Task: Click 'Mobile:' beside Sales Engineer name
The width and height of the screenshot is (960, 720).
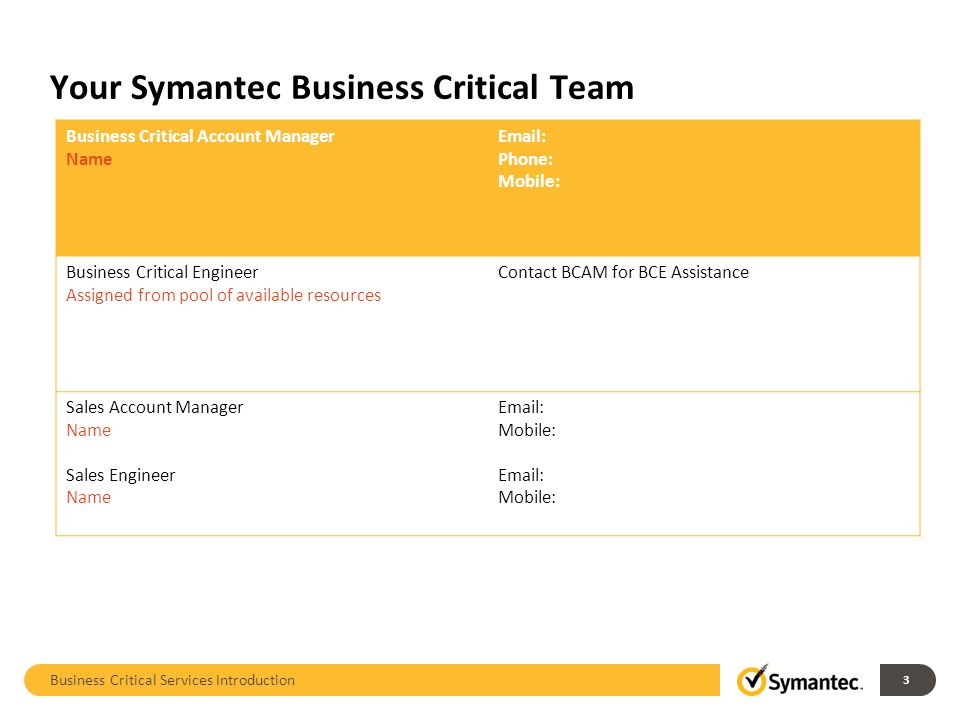Action: pyautogui.click(x=527, y=497)
